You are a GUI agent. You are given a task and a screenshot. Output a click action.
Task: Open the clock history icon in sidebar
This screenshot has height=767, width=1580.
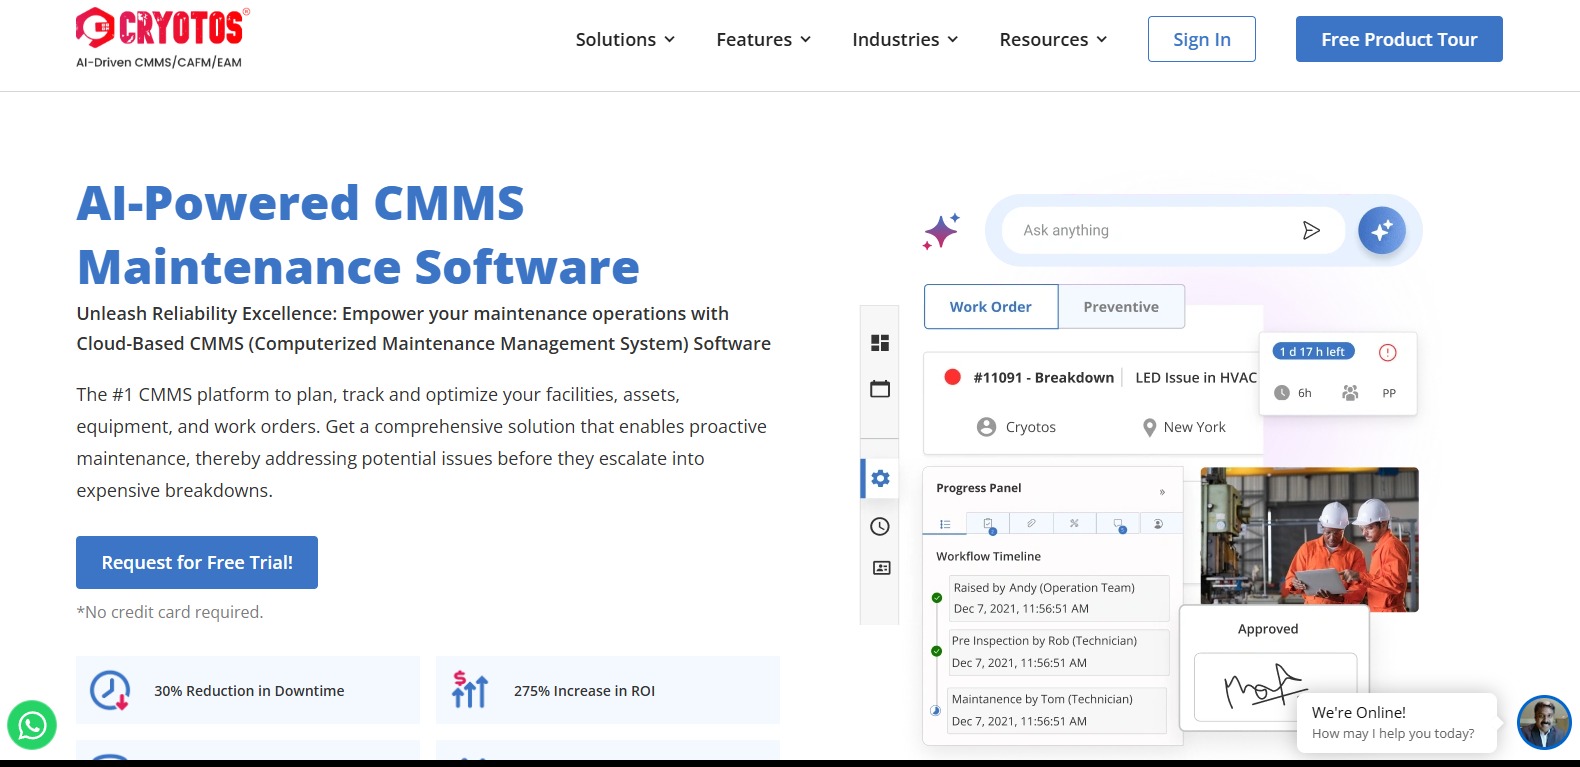[x=880, y=527]
